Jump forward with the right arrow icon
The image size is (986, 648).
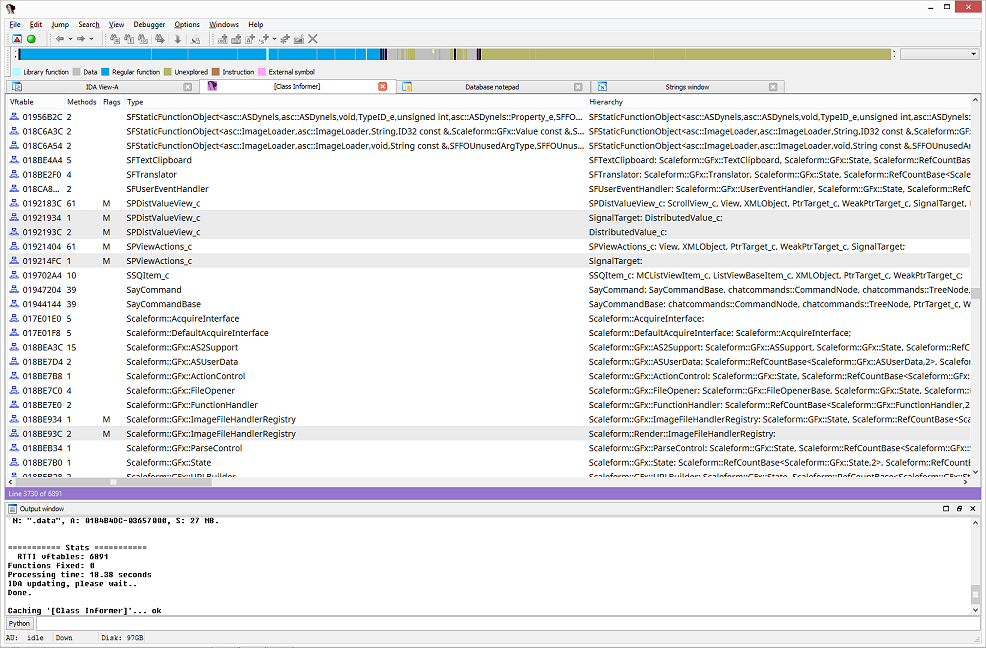pyautogui.click(x=81, y=39)
